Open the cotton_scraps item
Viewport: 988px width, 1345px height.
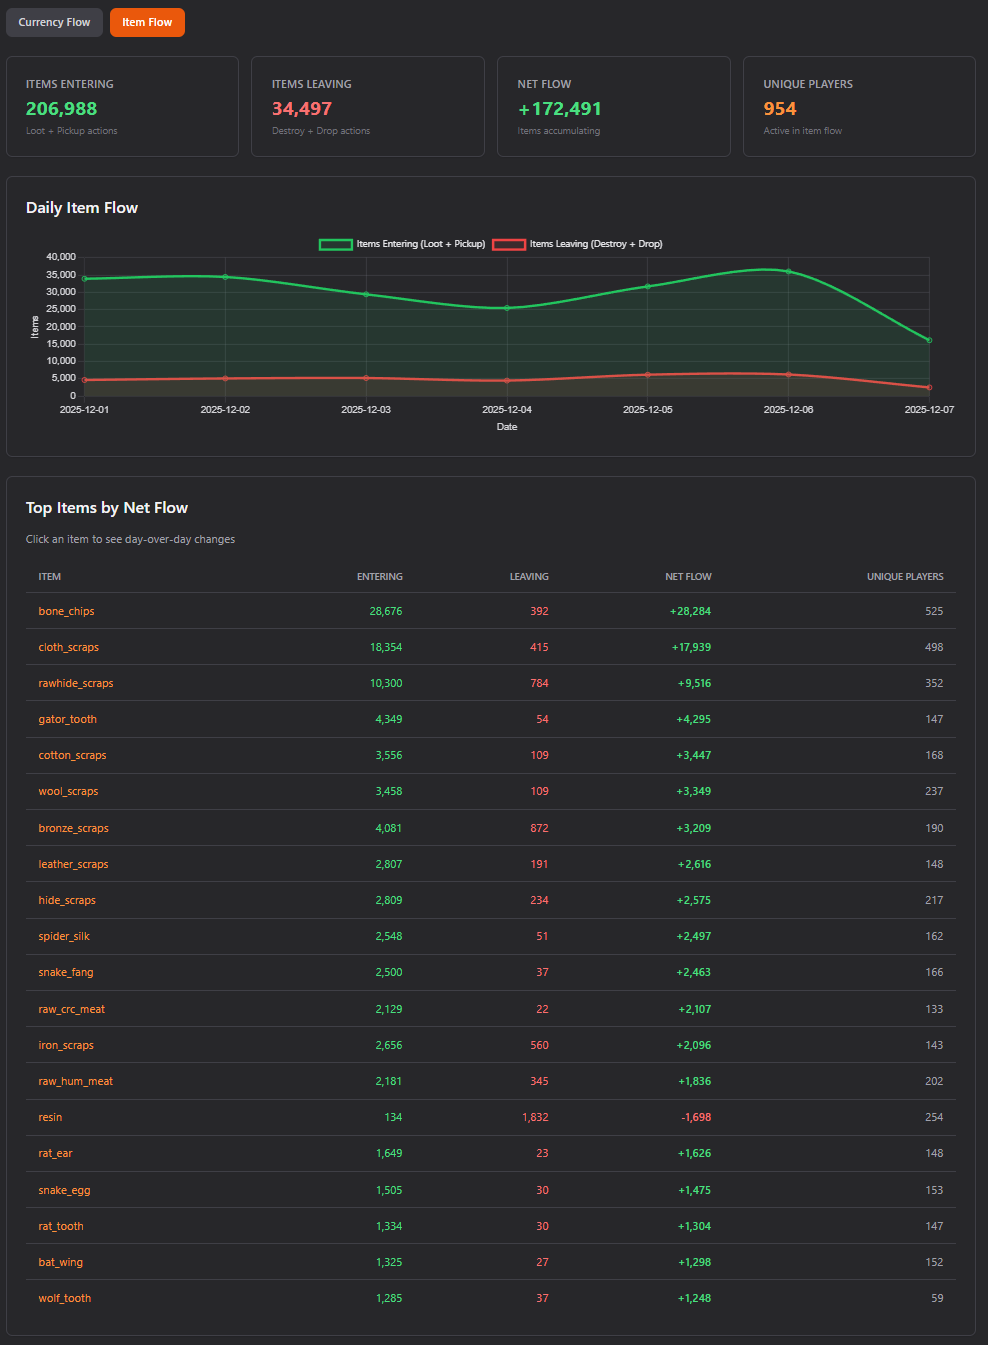(72, 755)
